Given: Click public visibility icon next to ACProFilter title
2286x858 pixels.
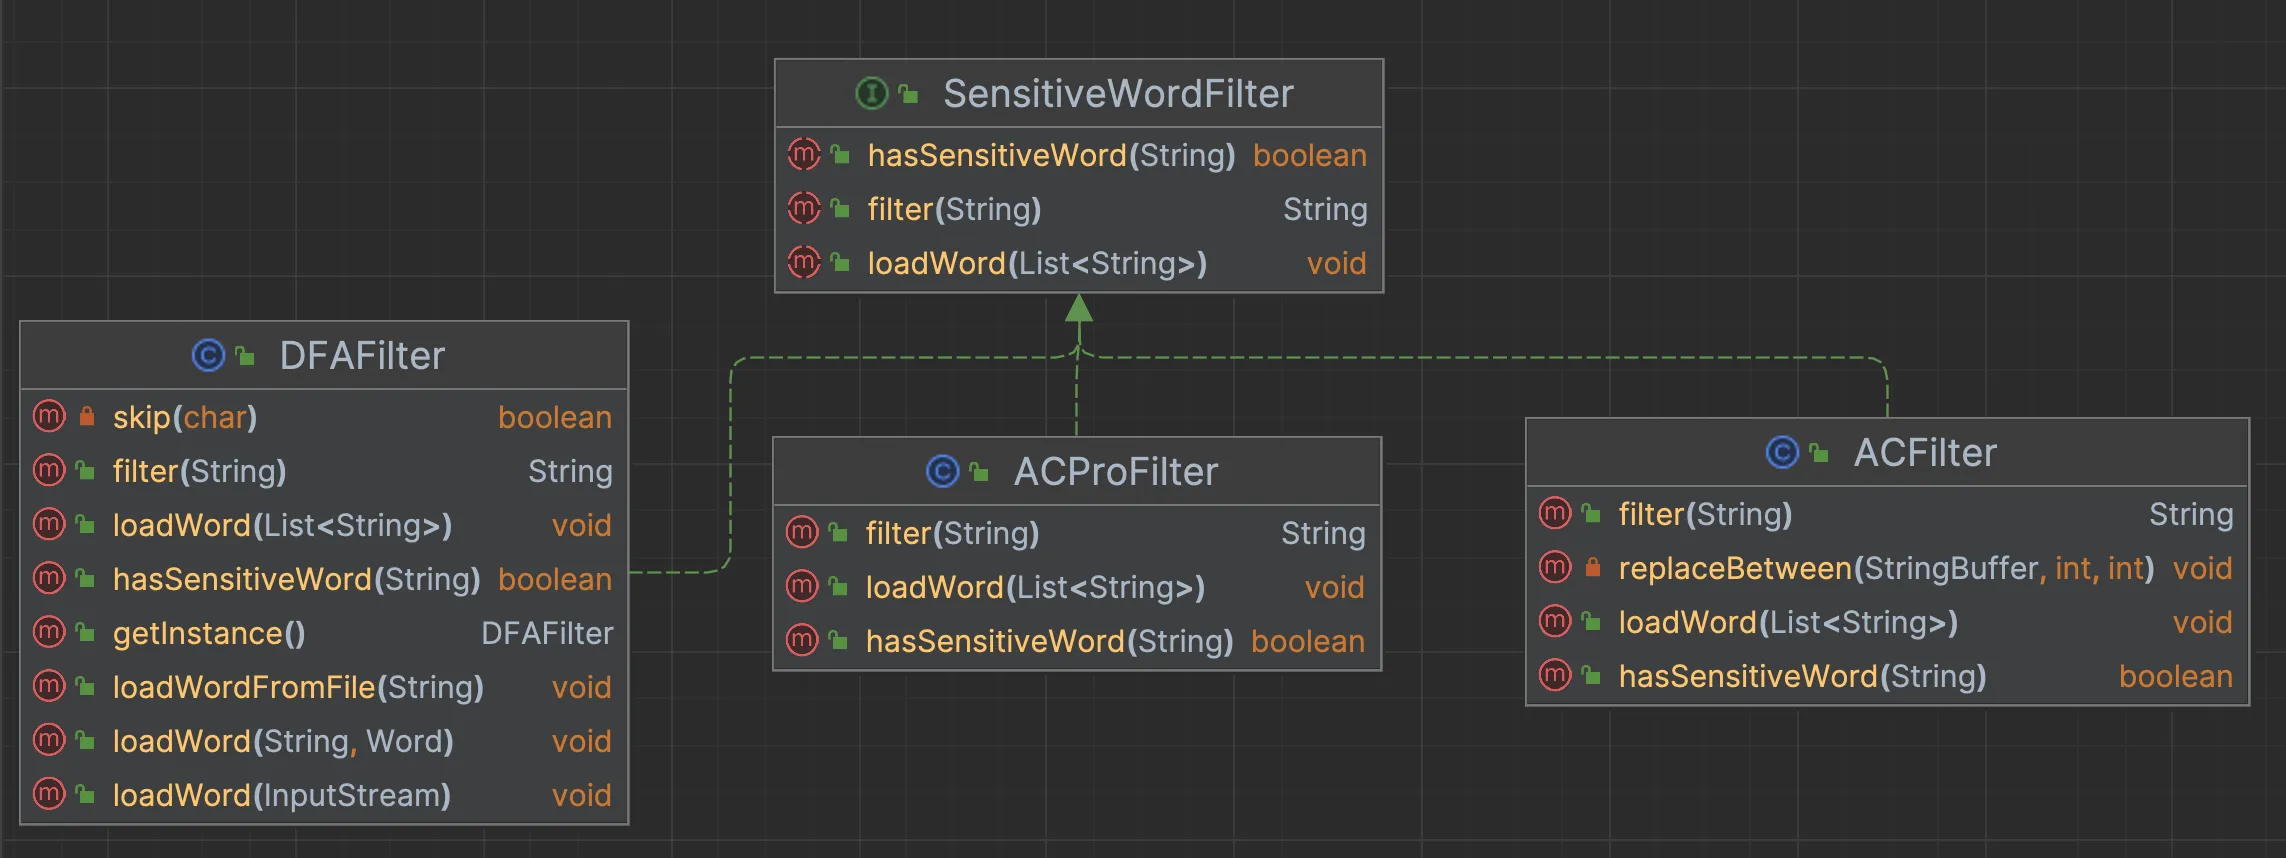Looking at the screenshot, I should 979,472.
